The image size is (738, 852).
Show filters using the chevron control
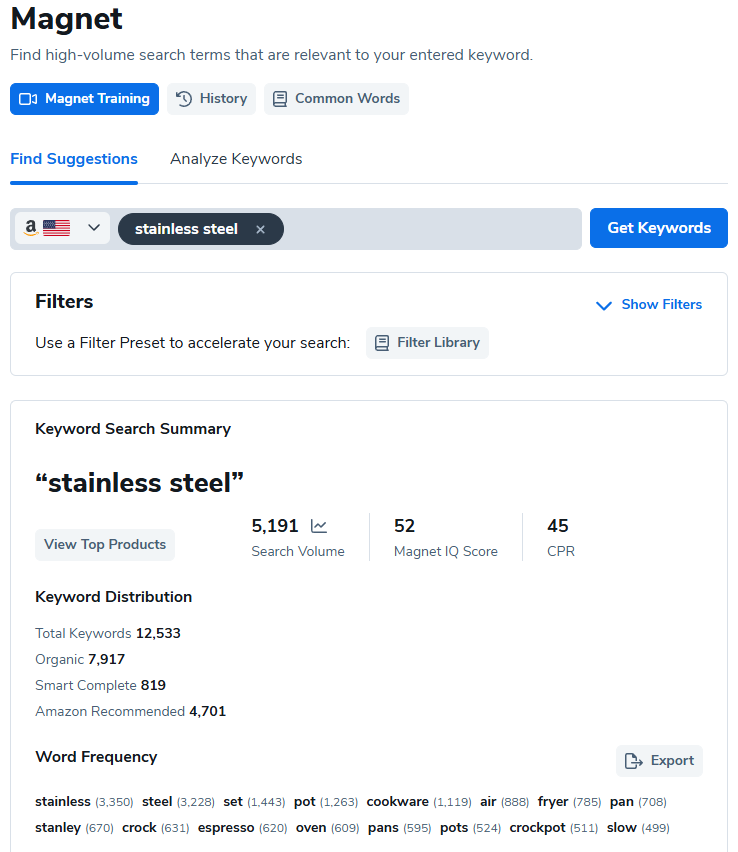(603, 305)
